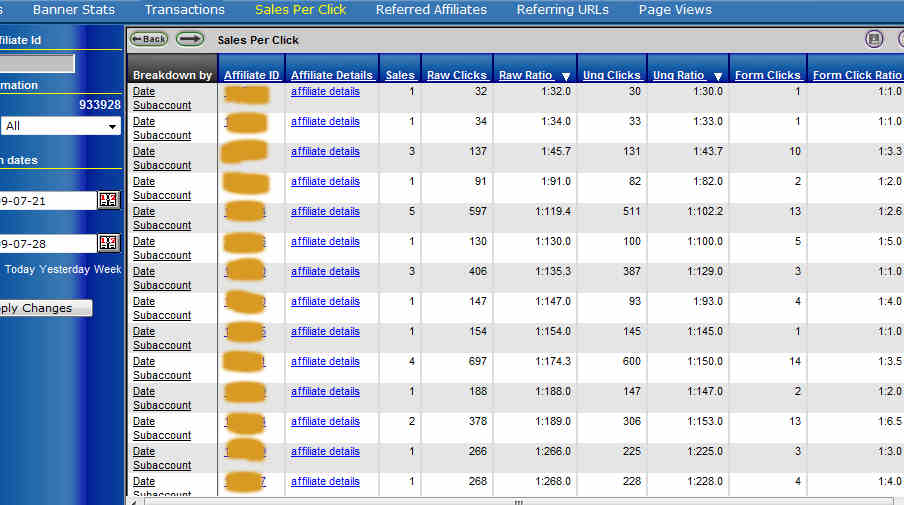Click the start date field 9-07-21

pyautogui.click(x=48, y=201)
